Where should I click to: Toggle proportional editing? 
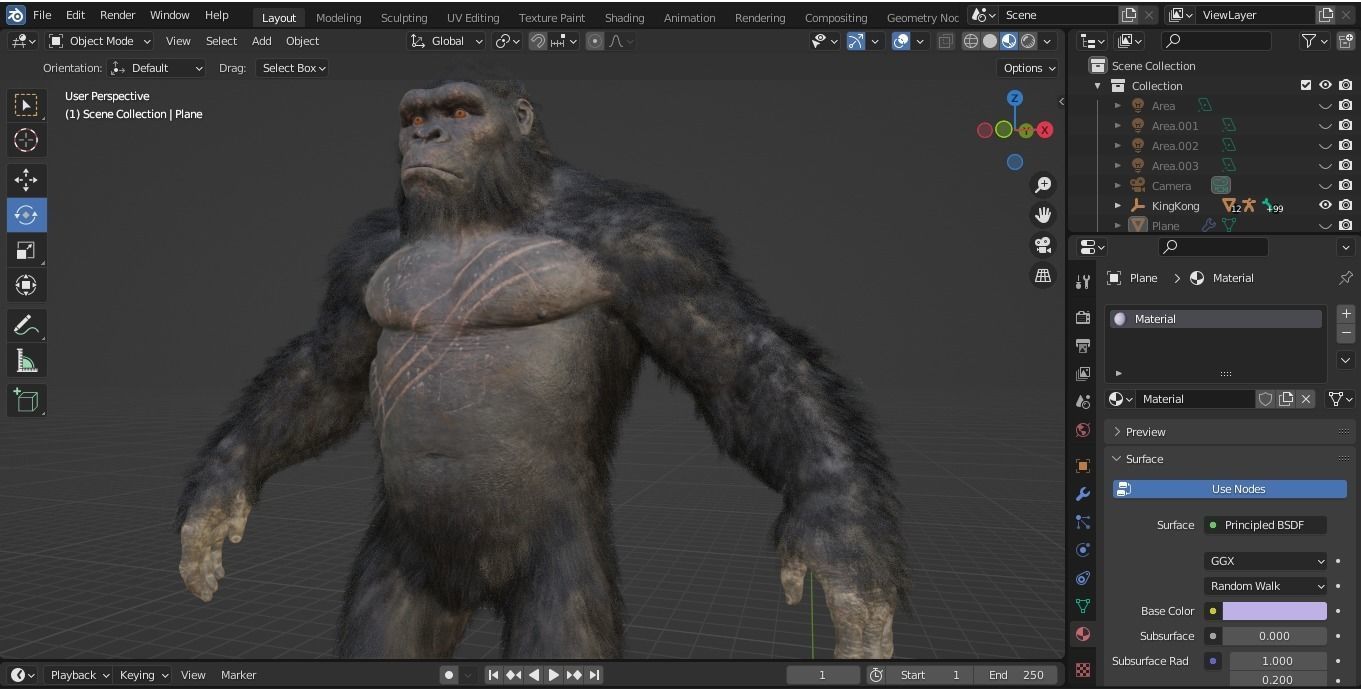pyautogui.click(x=595, y=41)
